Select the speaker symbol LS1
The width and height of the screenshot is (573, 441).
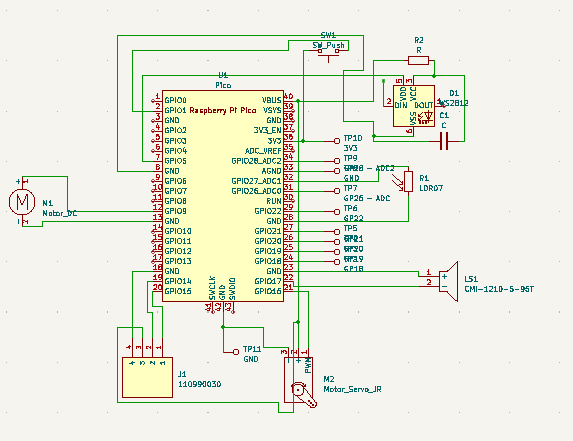coord(448,281)
